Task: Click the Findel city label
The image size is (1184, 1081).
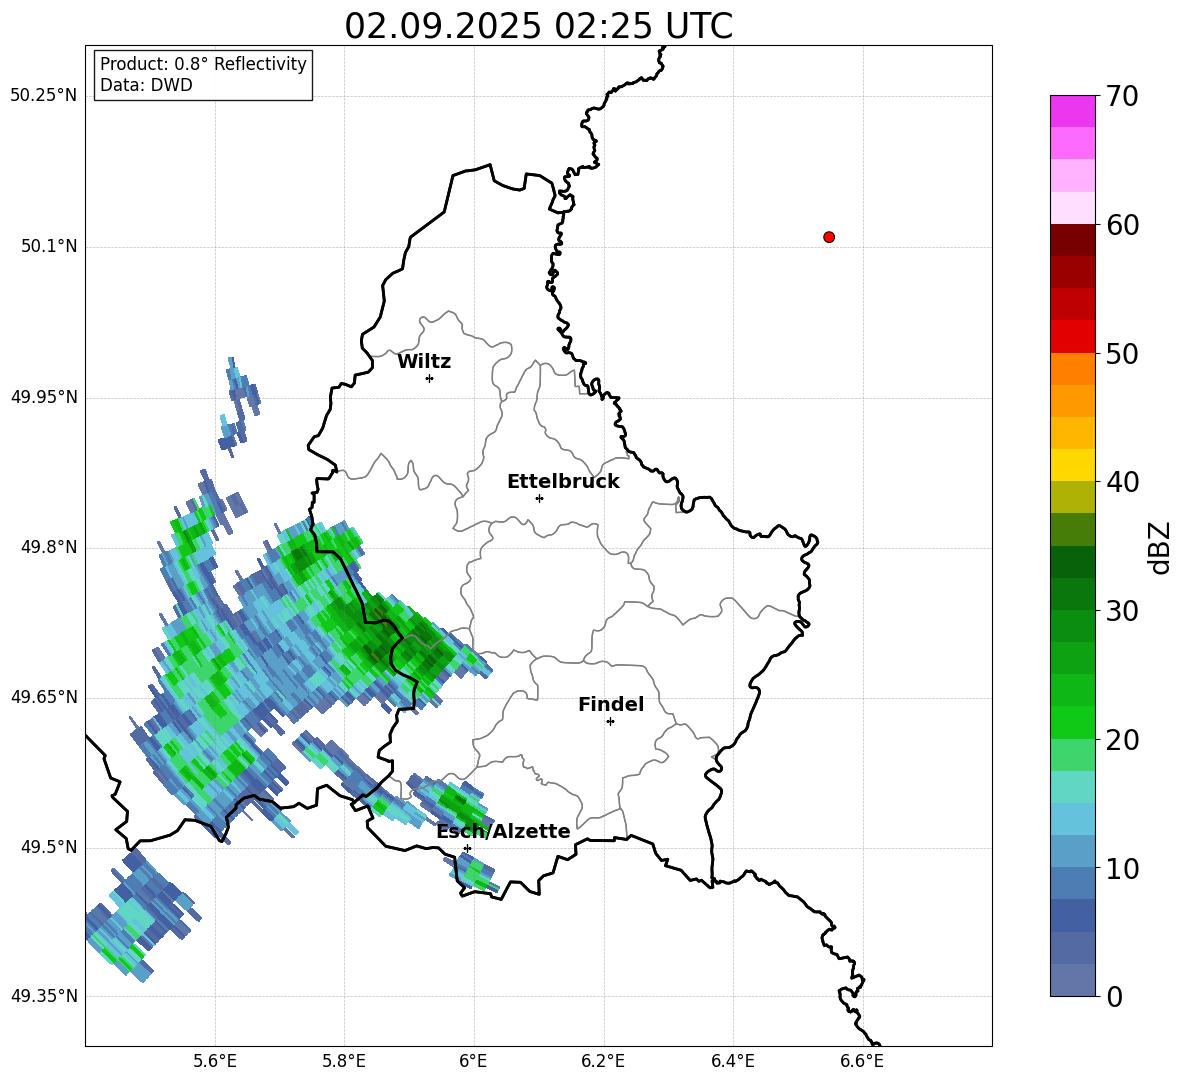Action: tap(611, 705)
